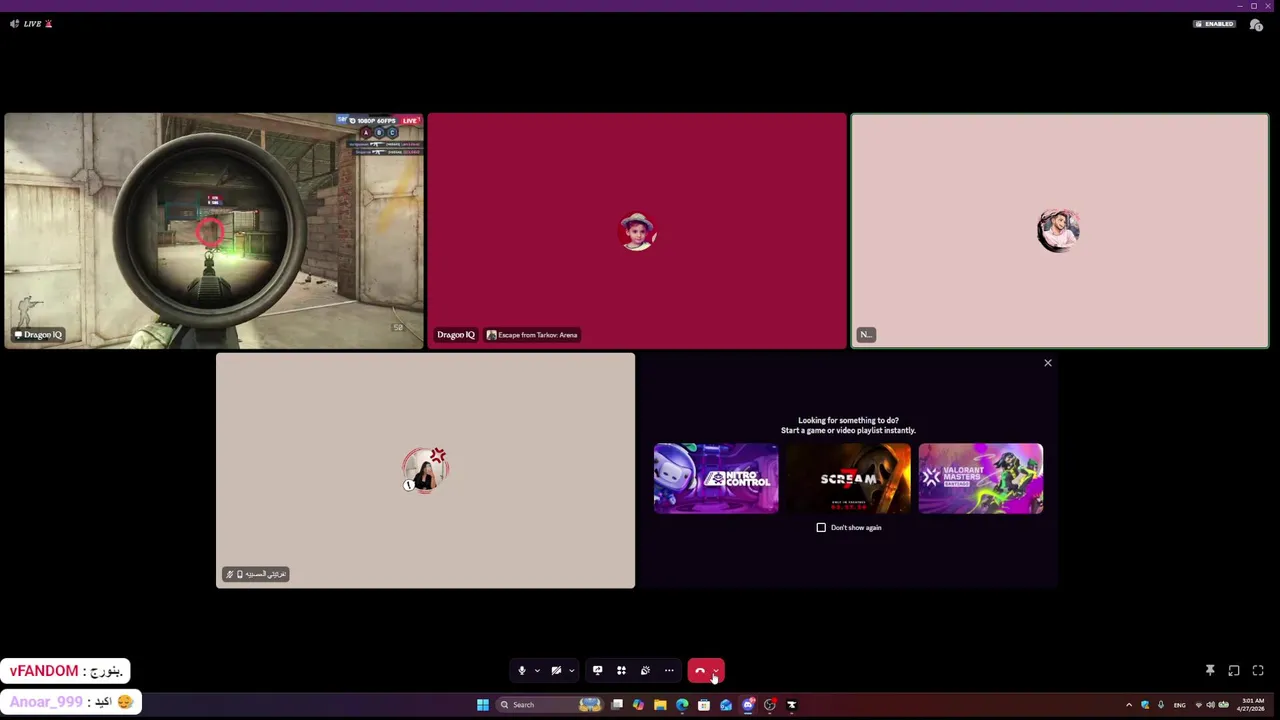Pin the call window with pushpin icon
1280x720 pixels.
click(1210, 671)
